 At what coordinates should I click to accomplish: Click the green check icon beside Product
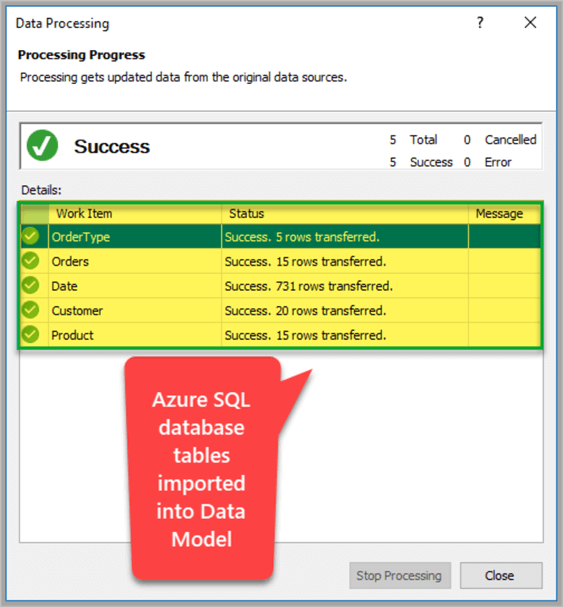30,335
